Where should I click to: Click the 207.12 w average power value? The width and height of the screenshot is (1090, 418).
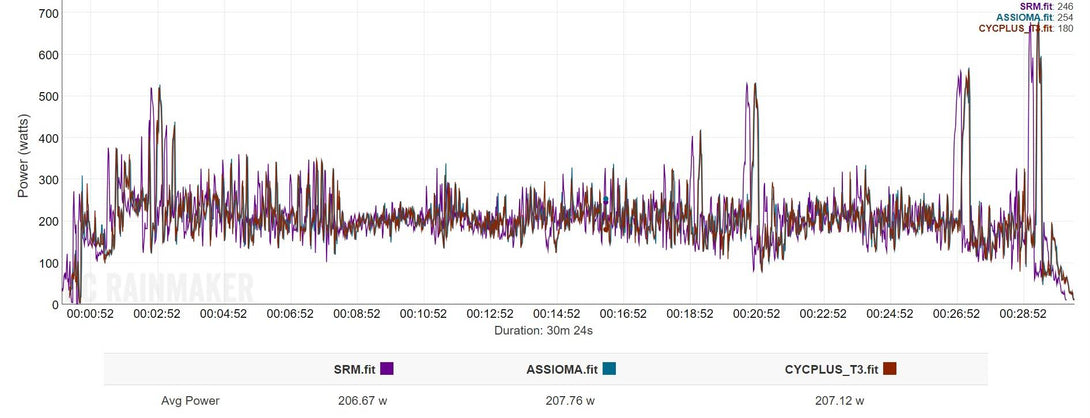click(839, 401)
